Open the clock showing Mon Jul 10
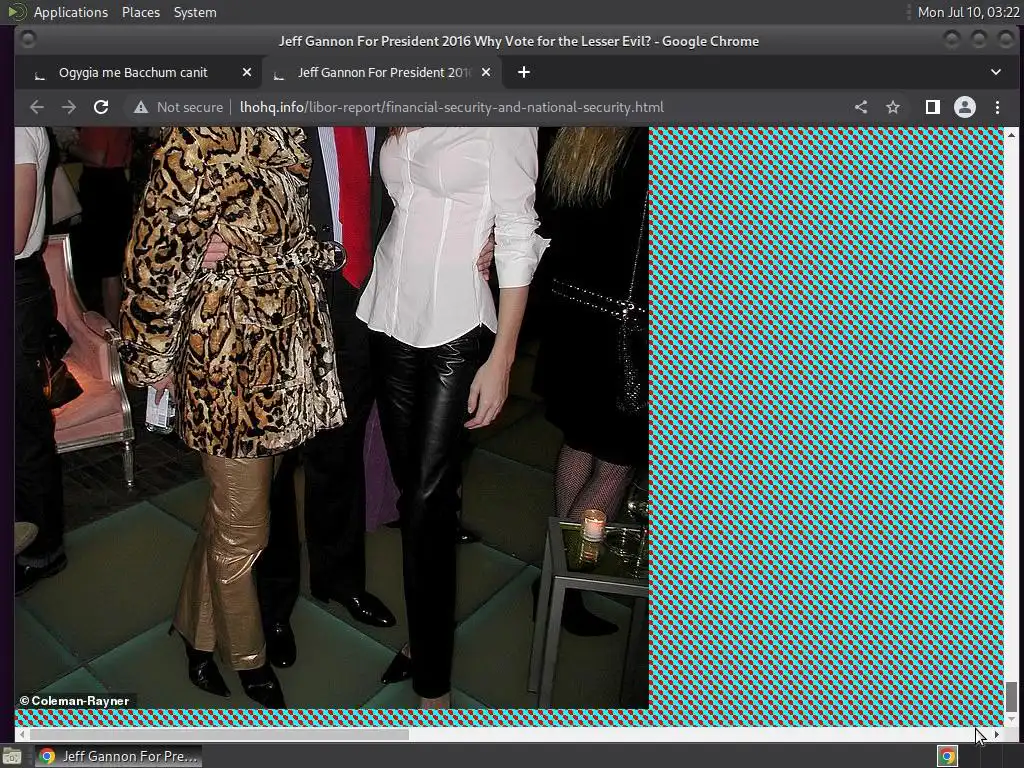 coord(968,12)
